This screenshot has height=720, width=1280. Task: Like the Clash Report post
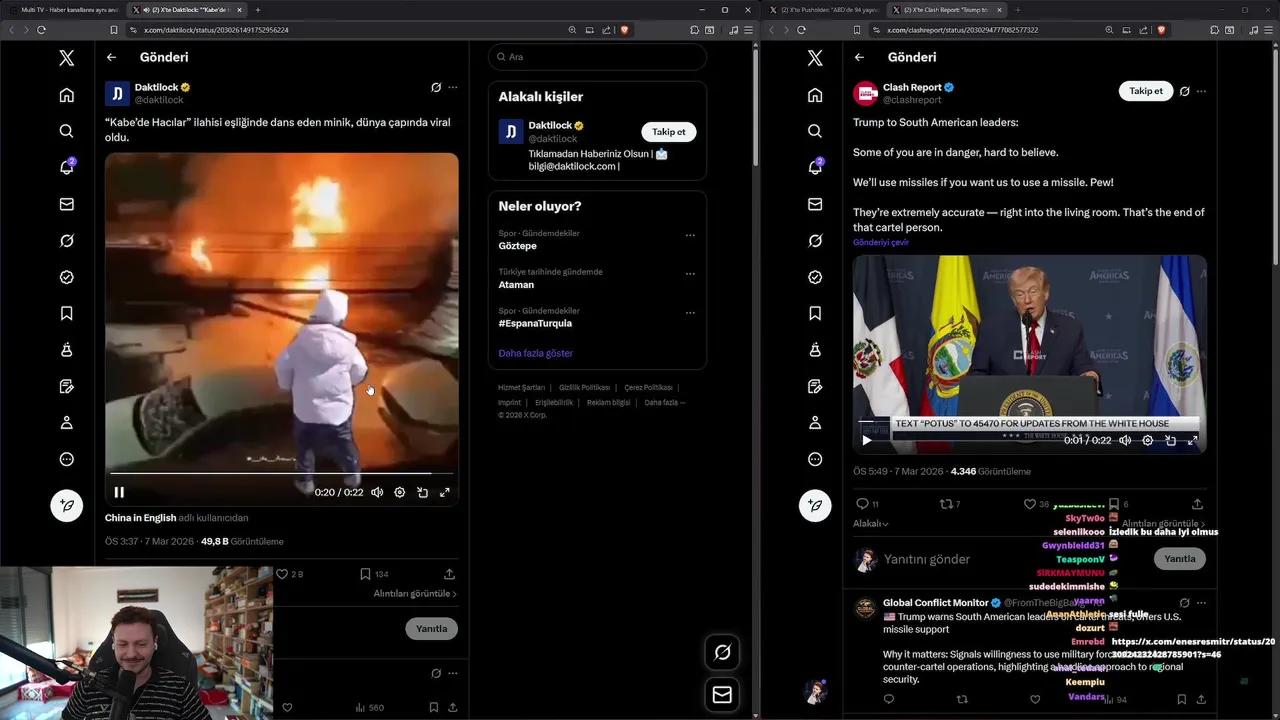1030,504
